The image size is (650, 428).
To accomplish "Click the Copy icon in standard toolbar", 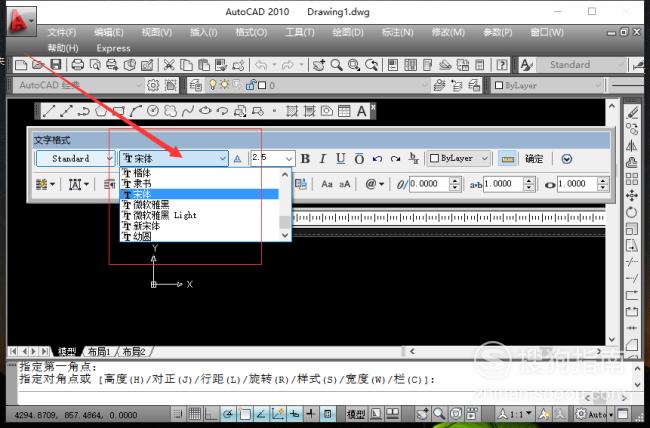I will tap(186, 65).
